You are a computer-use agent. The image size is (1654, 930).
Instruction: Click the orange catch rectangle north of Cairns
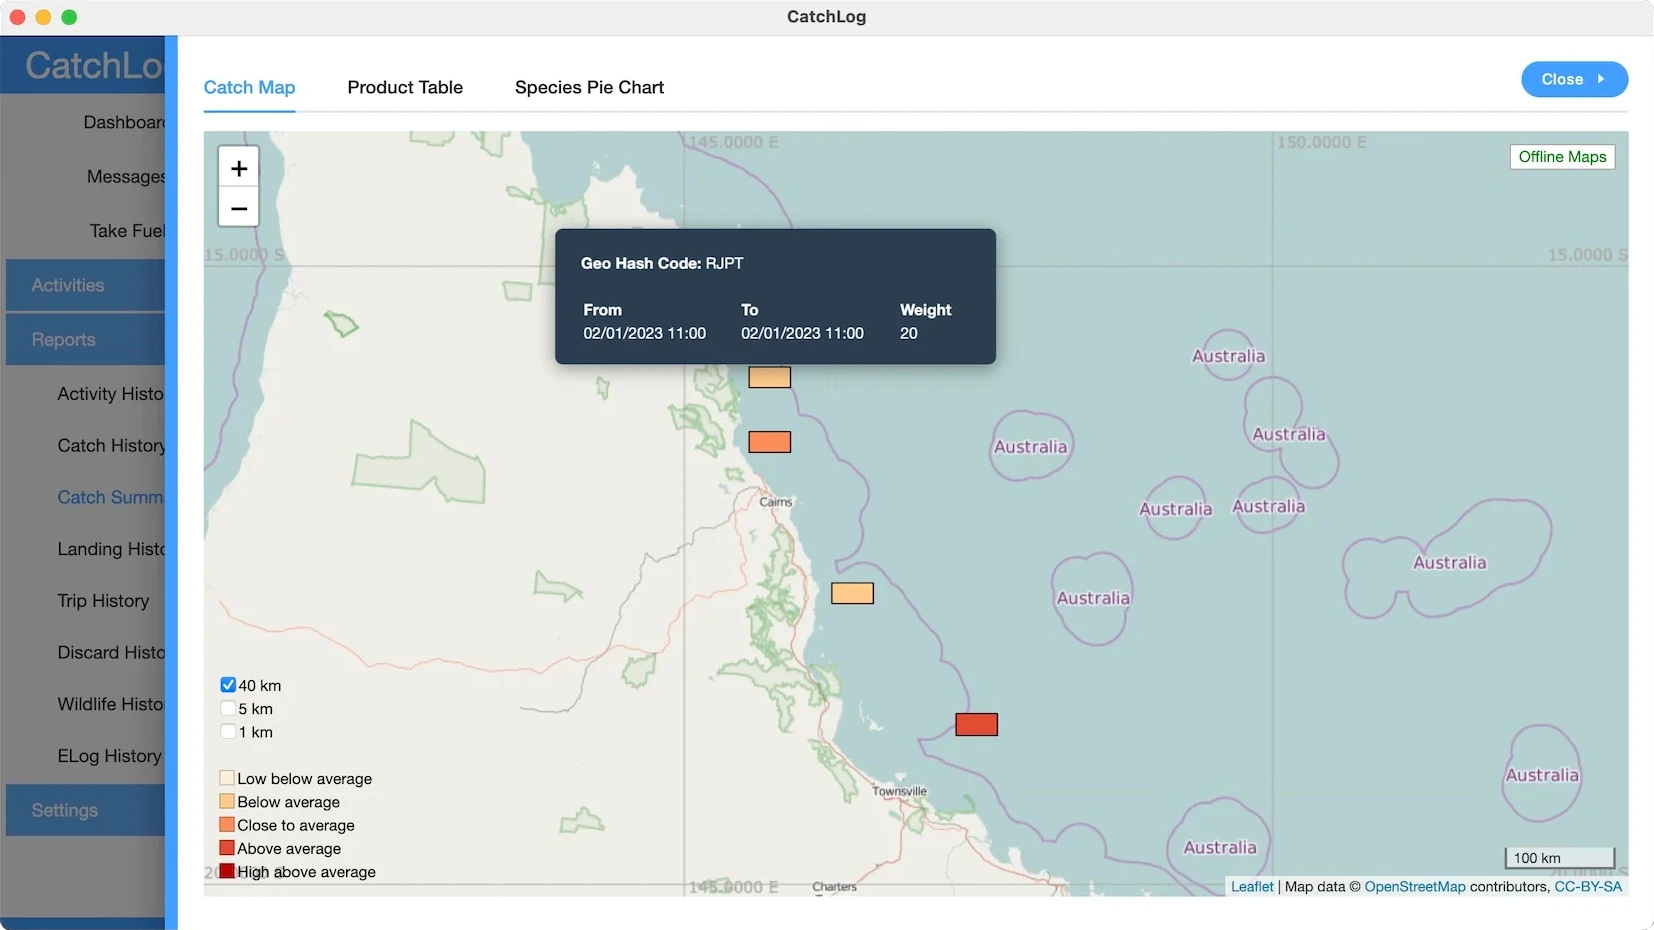(769, 442)
